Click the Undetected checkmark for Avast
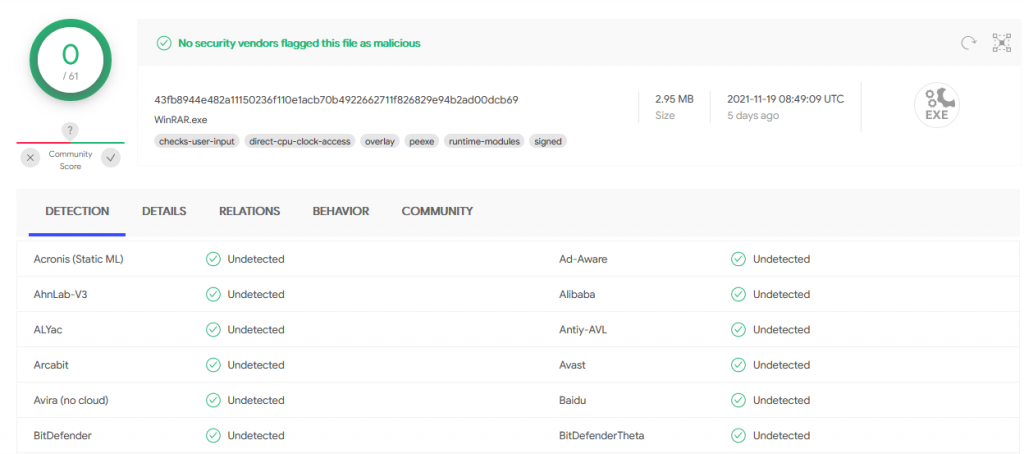This screenshot has height=454, width=1024. tap(738, 365)
